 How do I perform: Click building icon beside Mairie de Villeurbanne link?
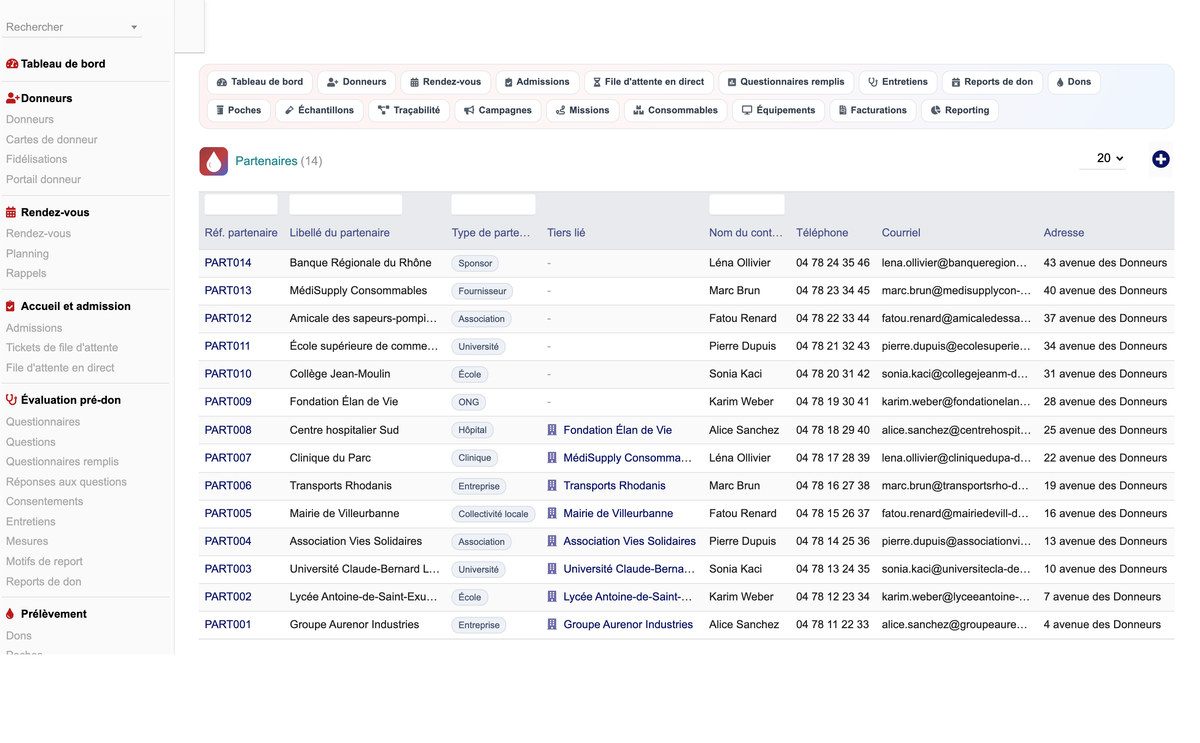(552, 513)
